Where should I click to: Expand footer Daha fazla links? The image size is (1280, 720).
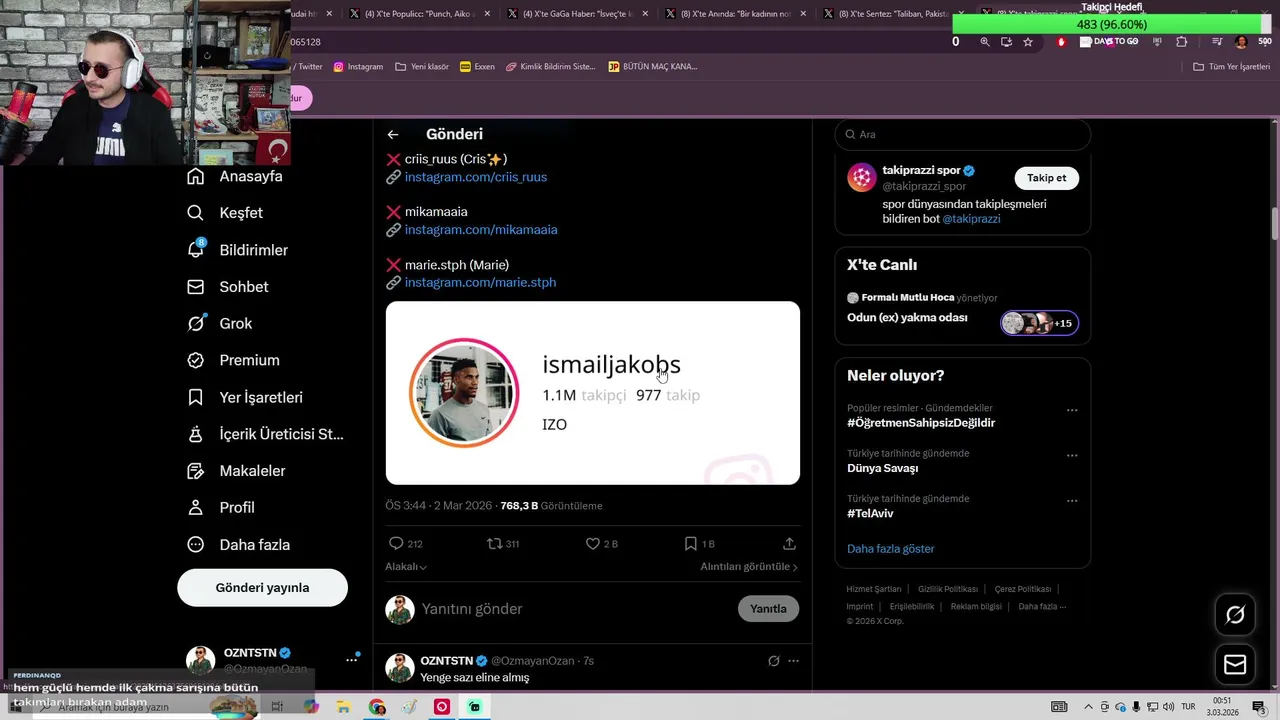1042,606
